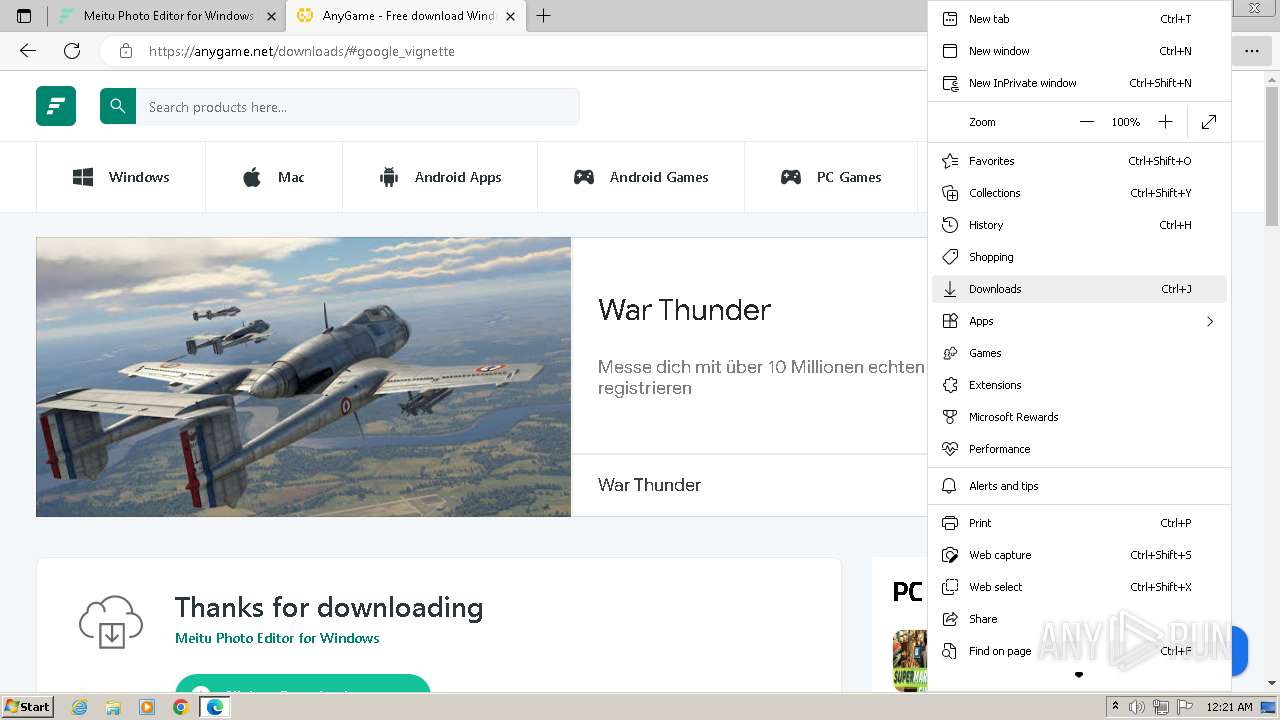Open Microsoft Rewards medal icon entry

[950, 417]
